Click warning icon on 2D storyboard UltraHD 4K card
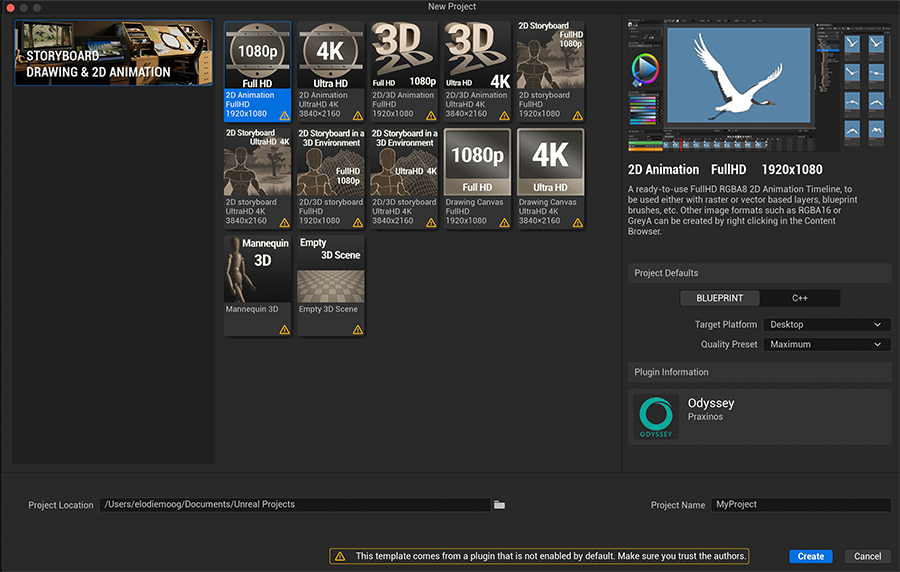This screenshot has width=900, height=572. pyautogui.click(x=284, y=223)
